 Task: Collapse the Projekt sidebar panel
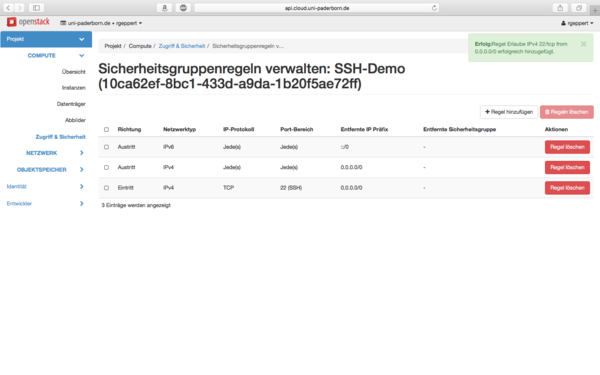tap(46, 39)
